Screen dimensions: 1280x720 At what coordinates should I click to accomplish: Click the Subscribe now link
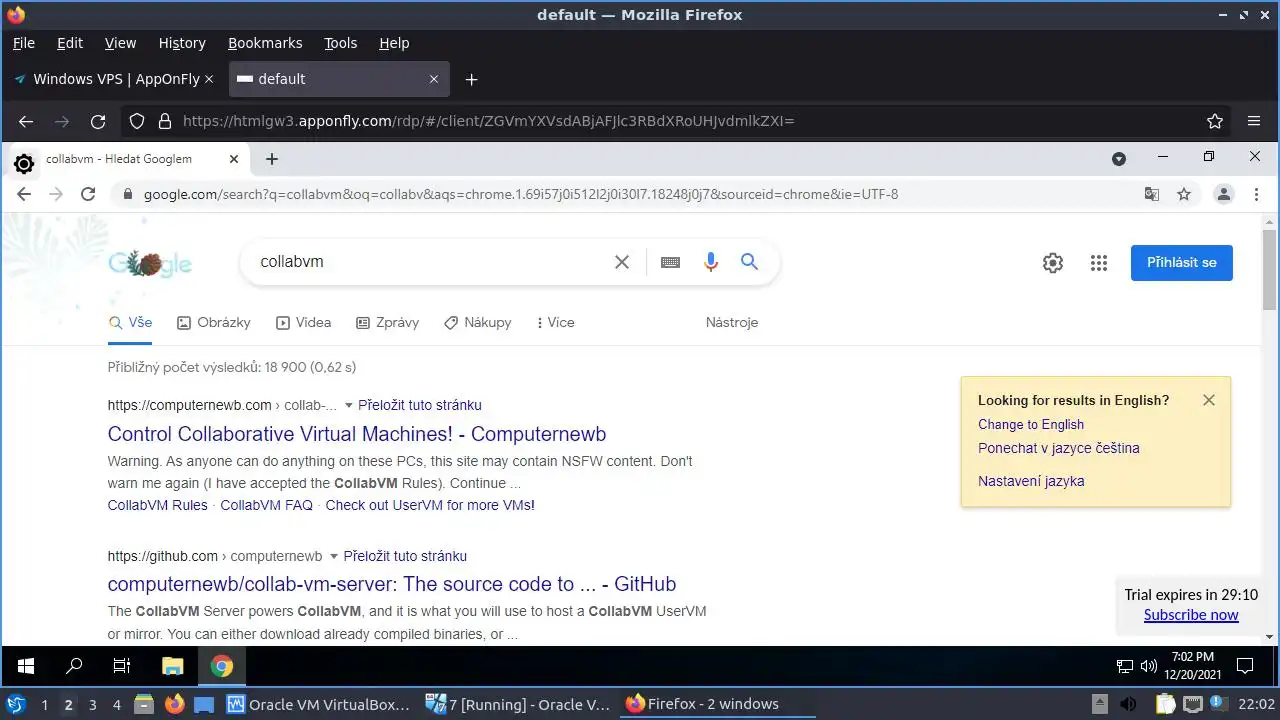[1191, 615]
